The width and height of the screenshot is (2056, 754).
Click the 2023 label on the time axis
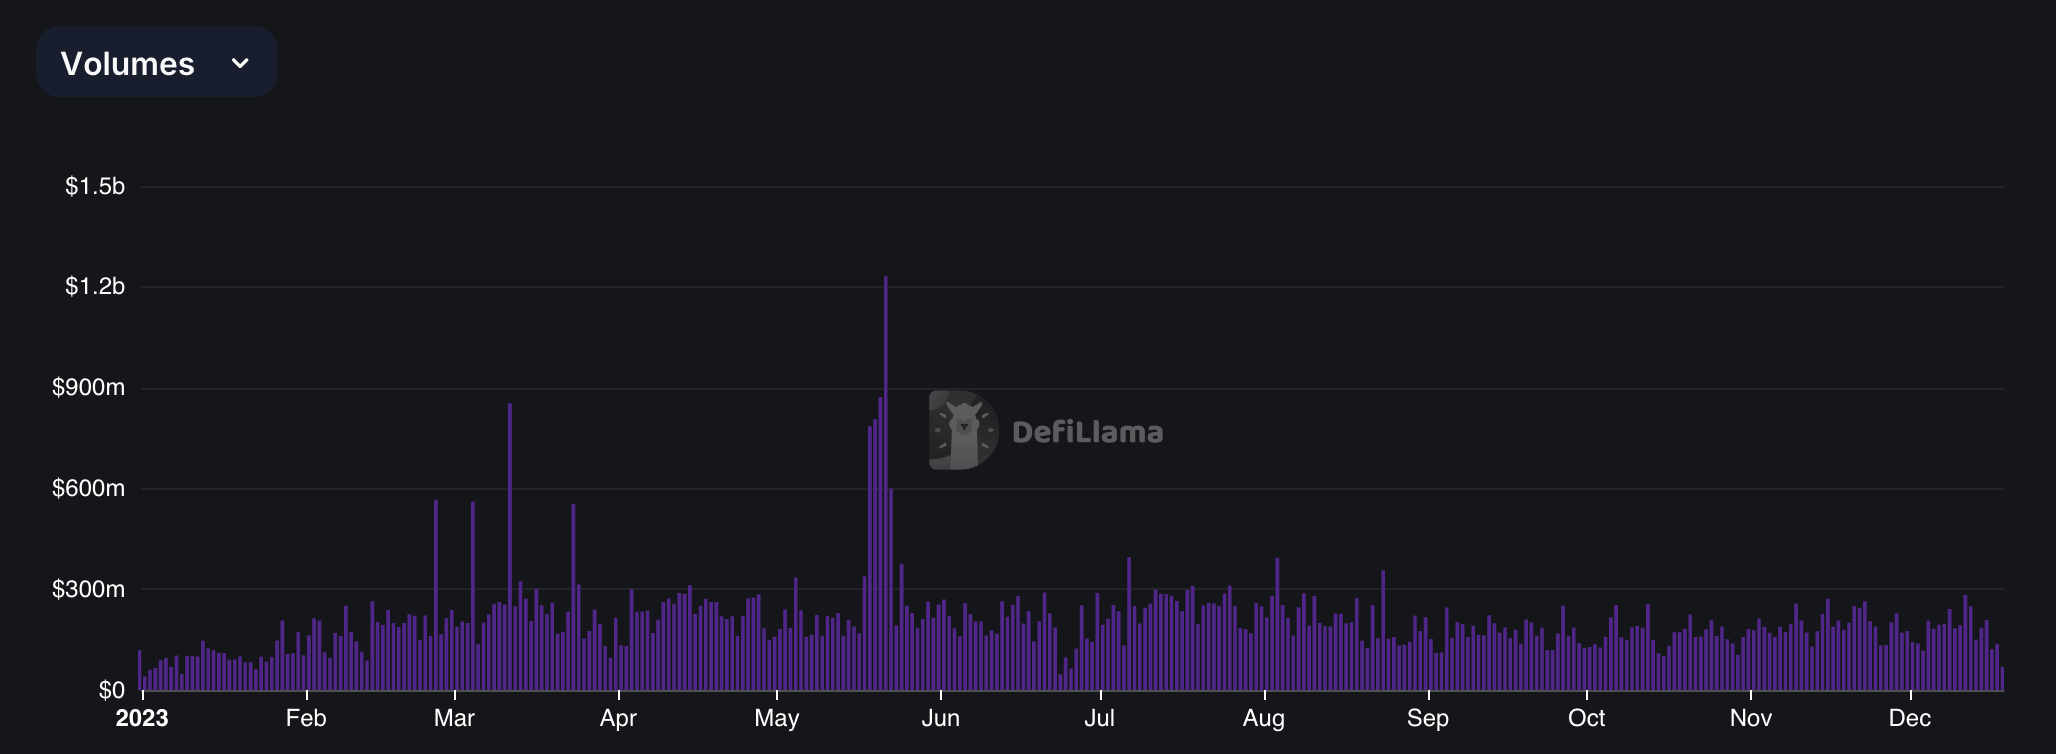[x=142, y=718]
